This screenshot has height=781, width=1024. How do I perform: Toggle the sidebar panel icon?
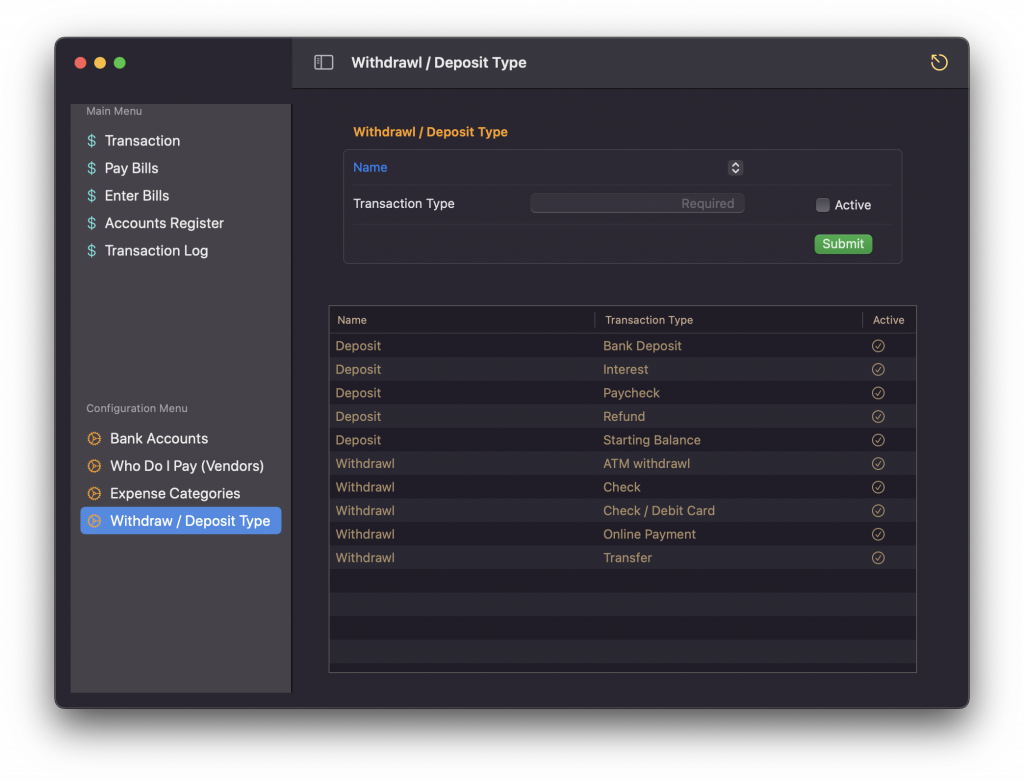pyautogui.click(x=323, y=62)
